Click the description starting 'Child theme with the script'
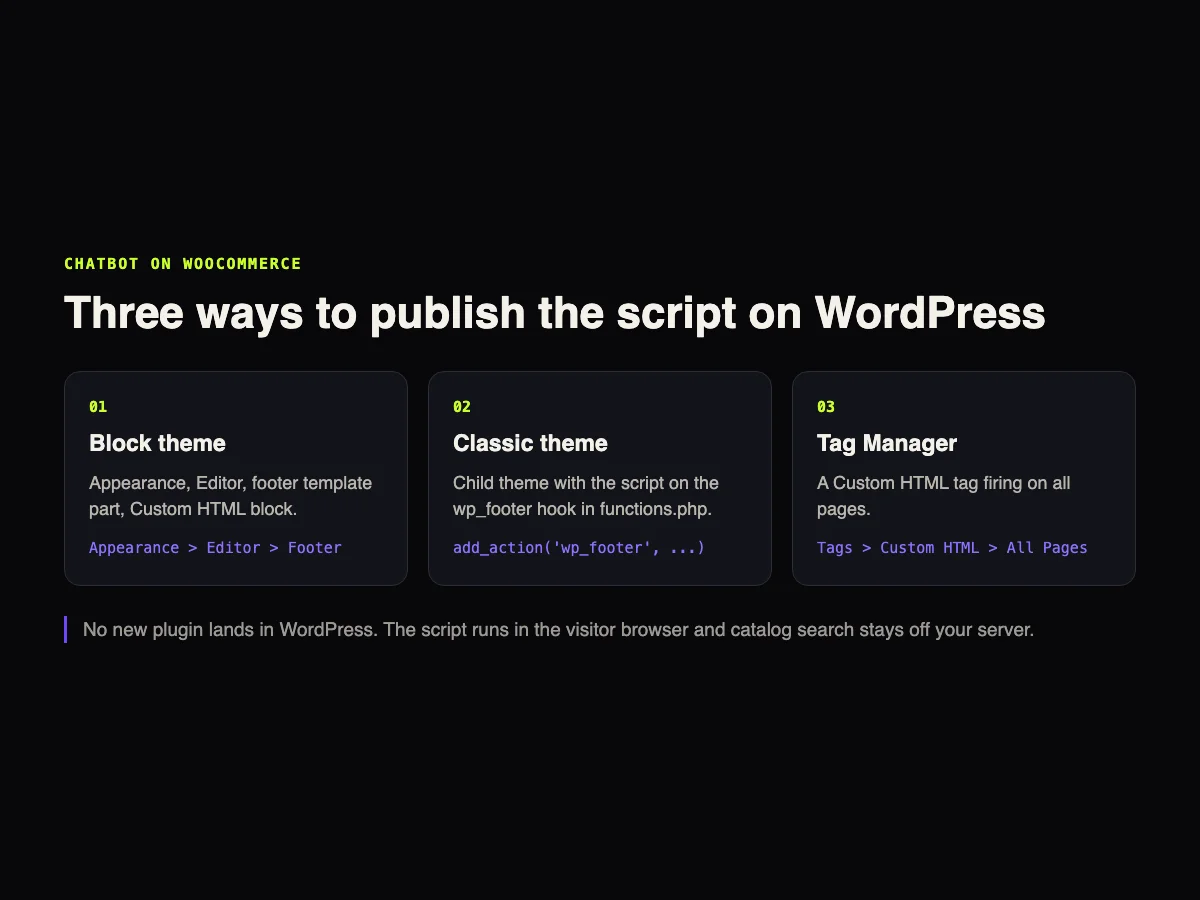Viewport: 1200px width, 900px height. click(586, 496)
